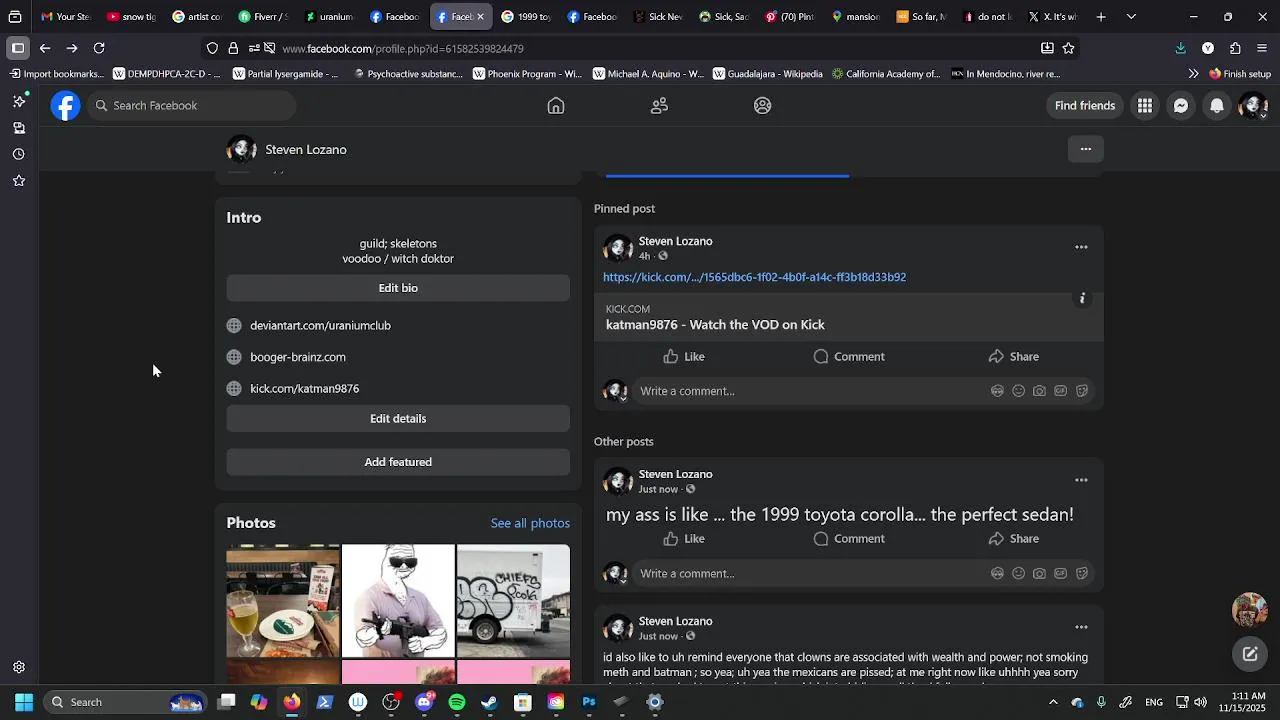Switch to the snow tig YouTube tab
1280x720 pixels.
click(131, 17)
